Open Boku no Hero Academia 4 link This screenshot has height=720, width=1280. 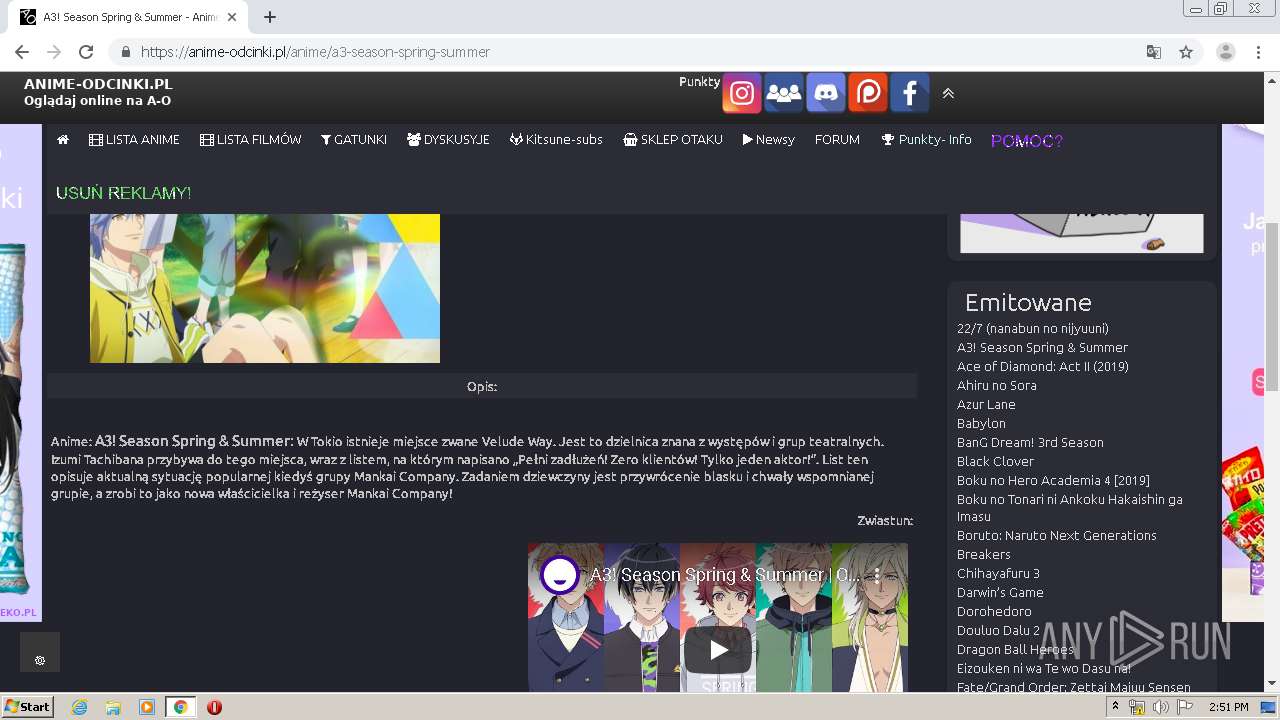point(1053,480)
